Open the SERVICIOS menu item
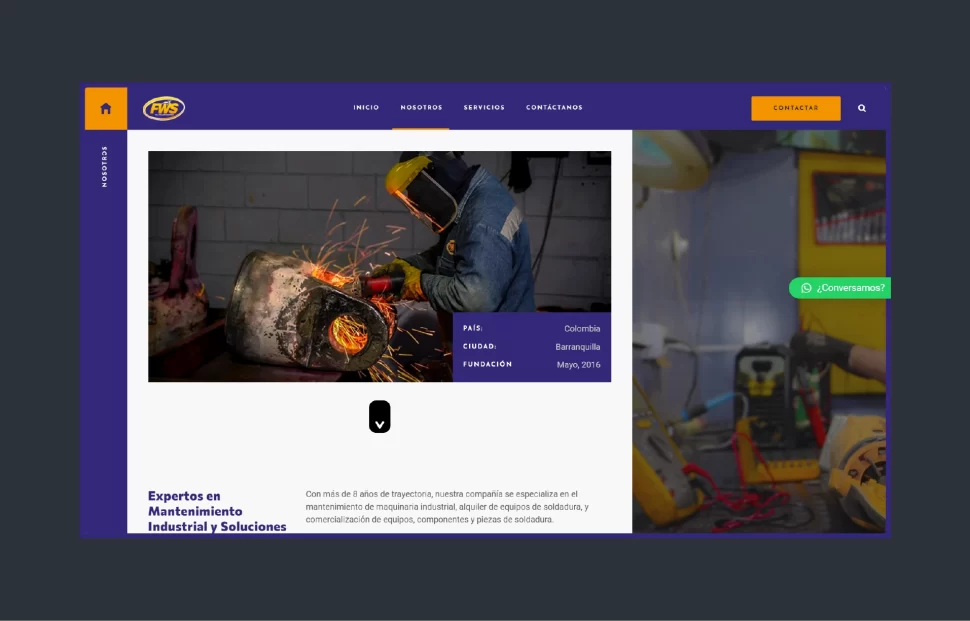 (484, 108)
